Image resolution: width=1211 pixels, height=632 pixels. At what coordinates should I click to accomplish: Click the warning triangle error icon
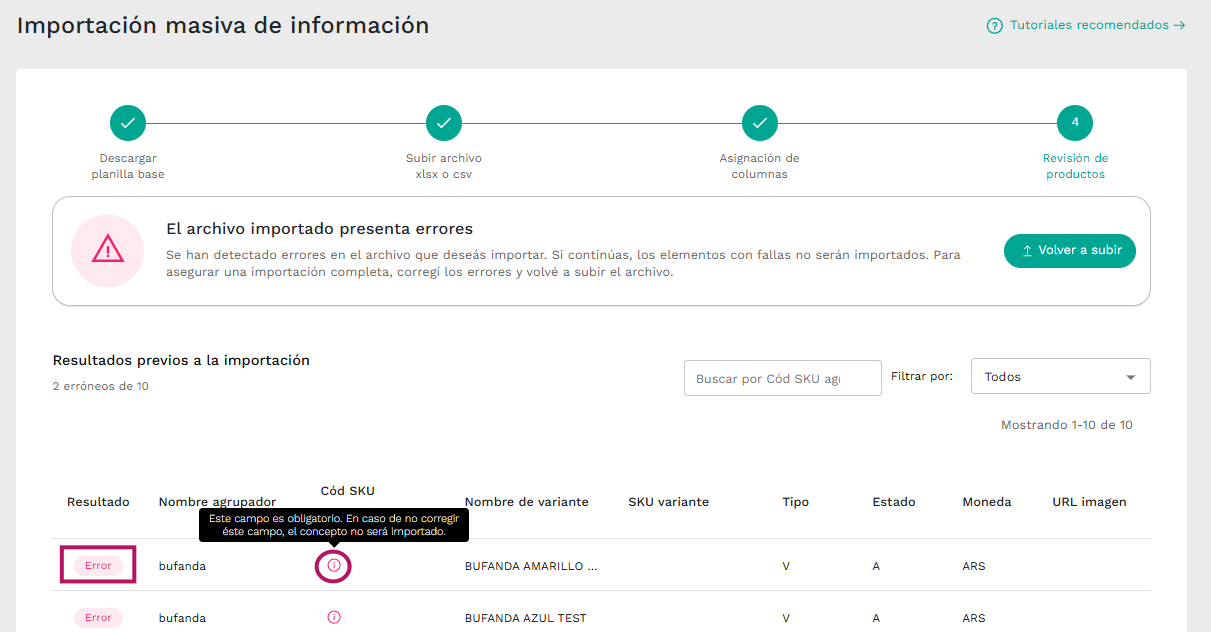(x=107, y=250)
